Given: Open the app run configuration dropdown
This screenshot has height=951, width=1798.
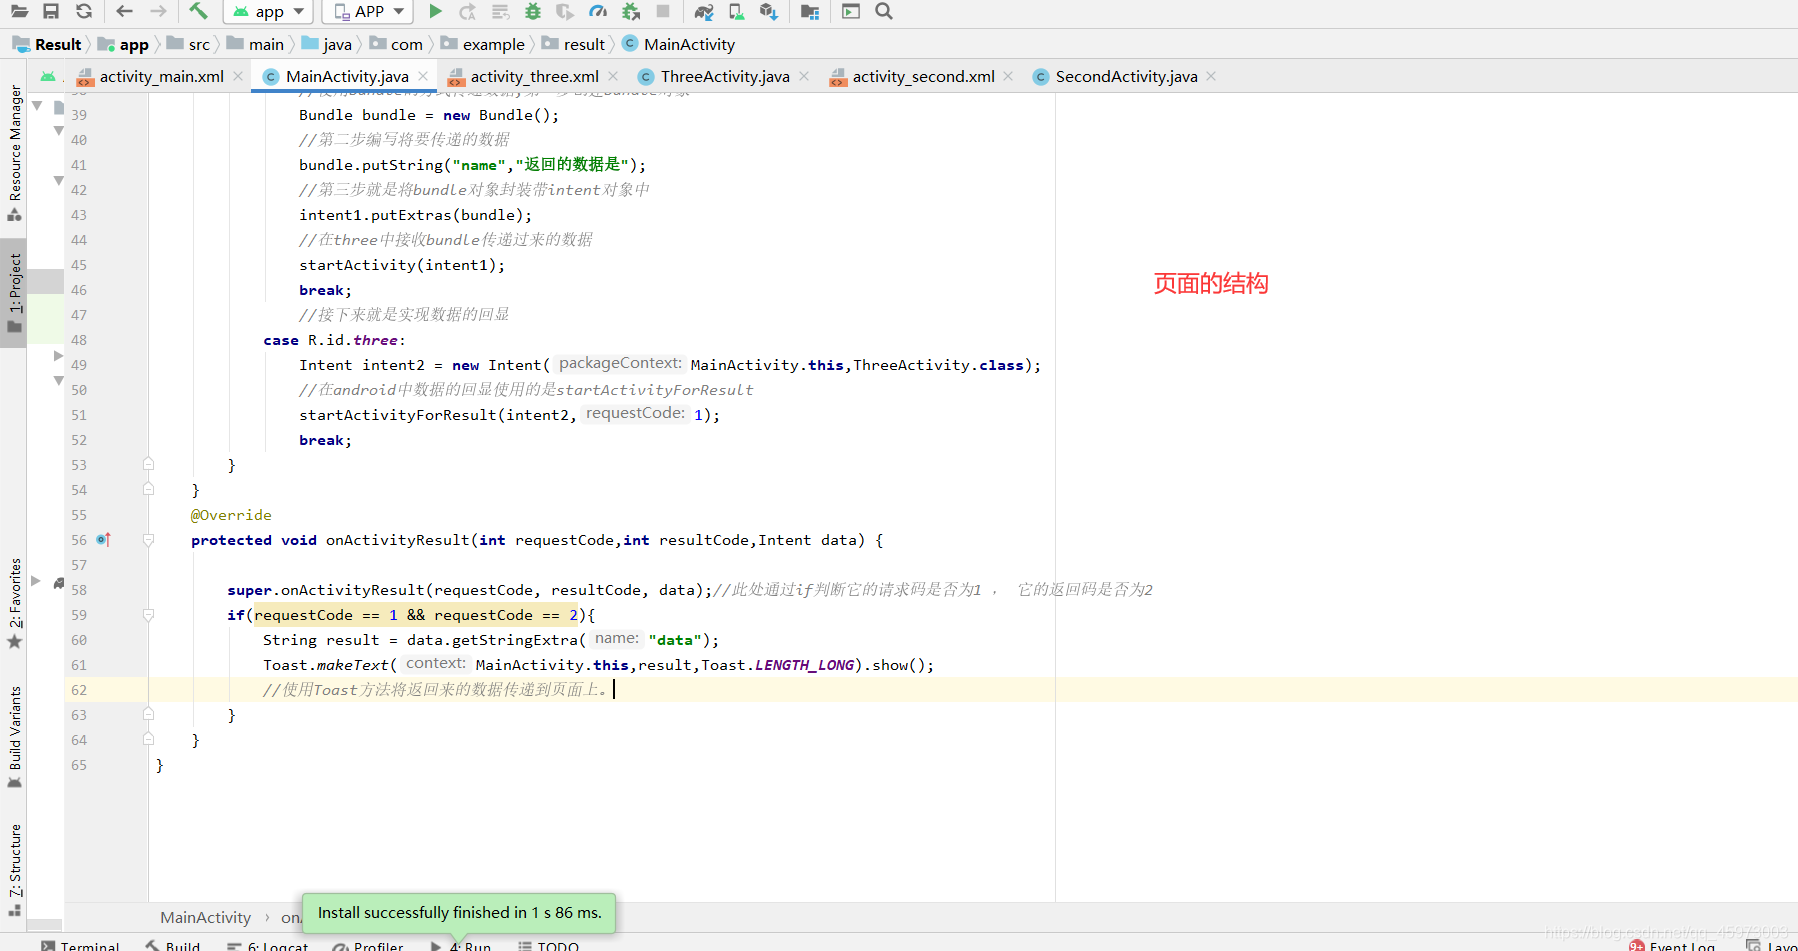Looking at the screenshot, I should (x=268, y=11).
